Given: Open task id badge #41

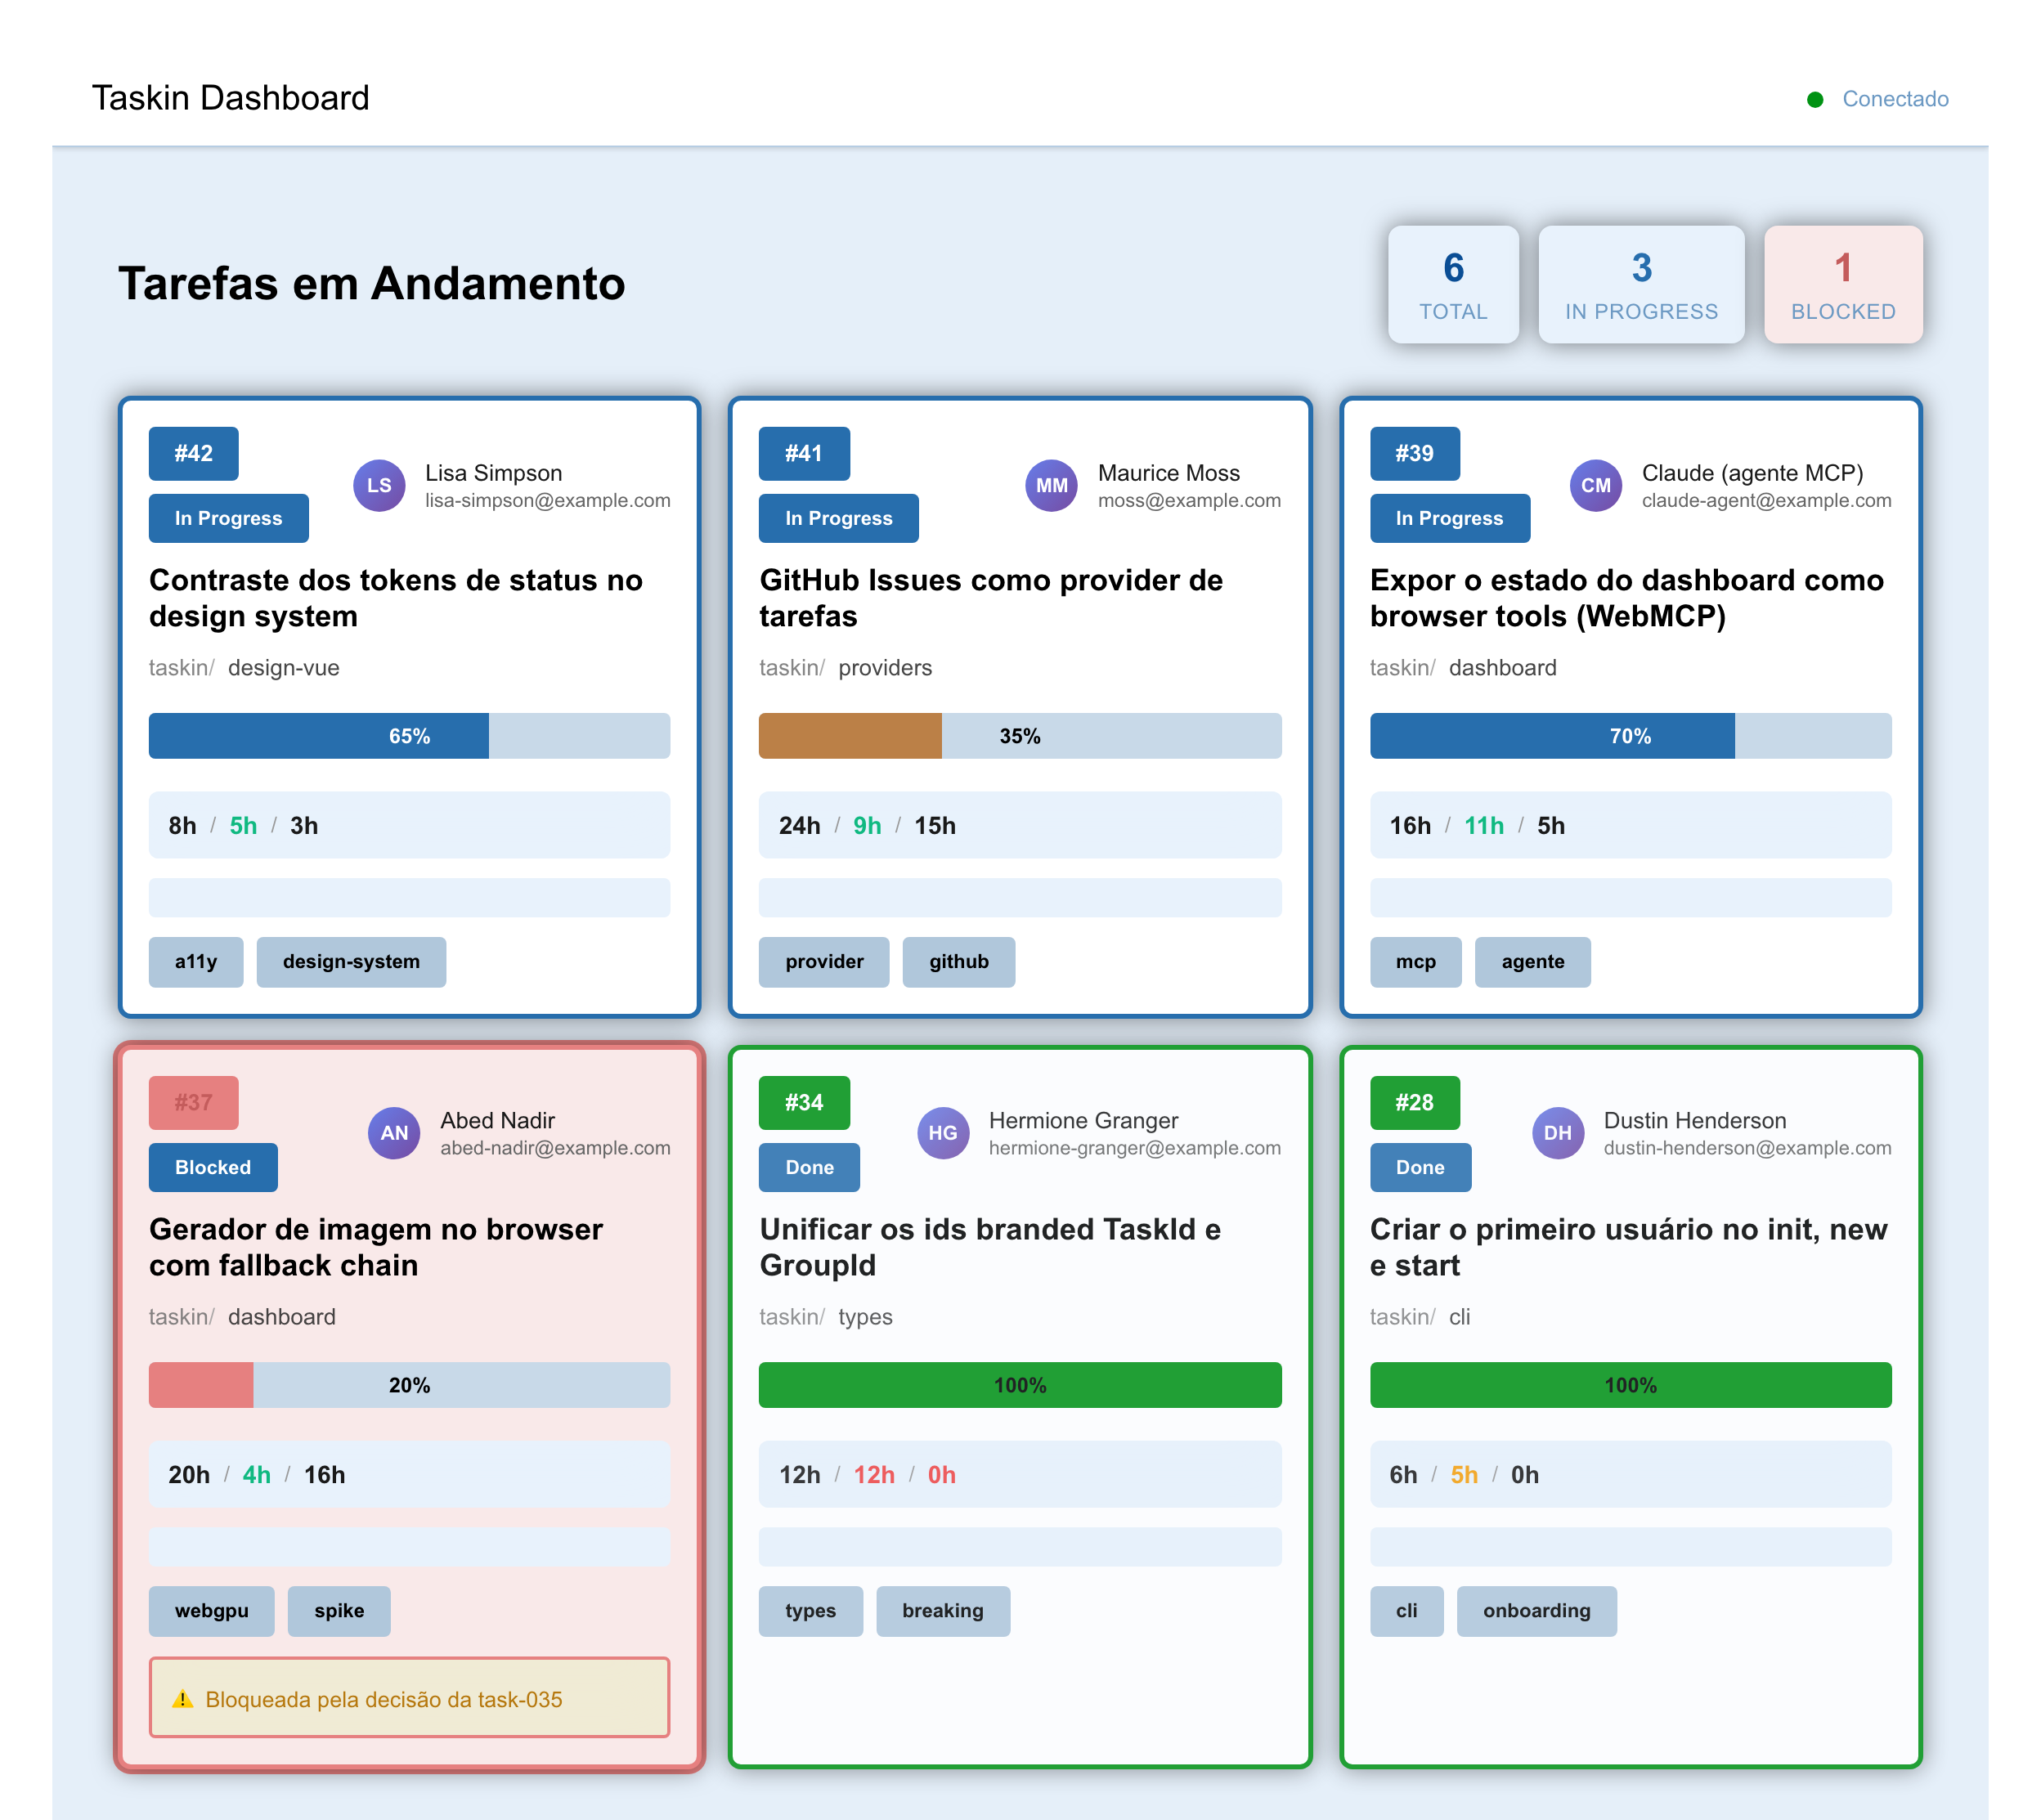Looking at the screenshot, I should click(804, 453).
